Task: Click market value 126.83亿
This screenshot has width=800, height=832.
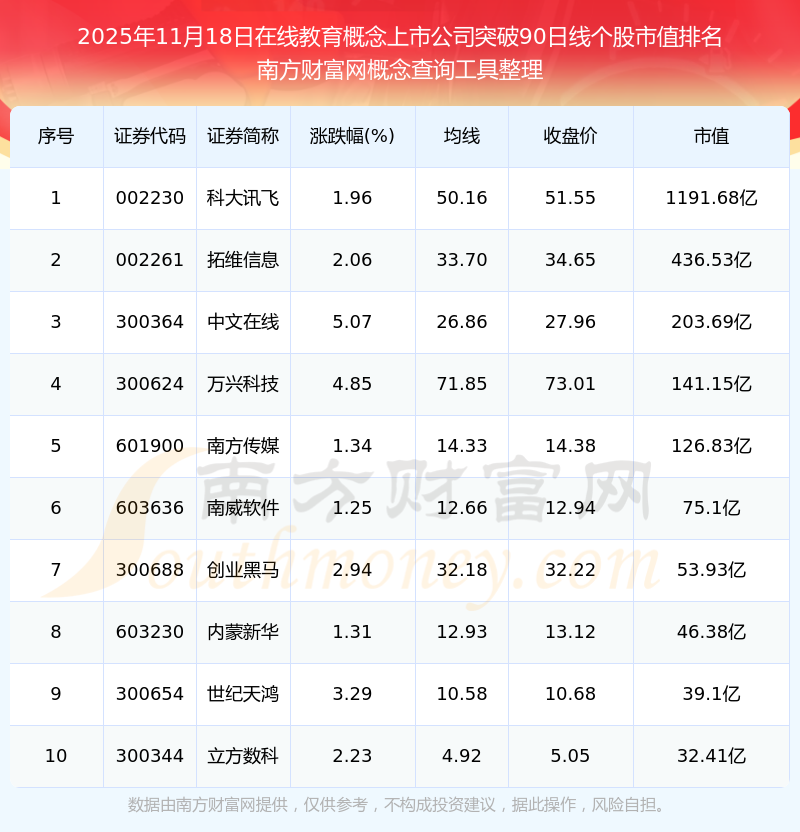Action: [x=711, y=446]
